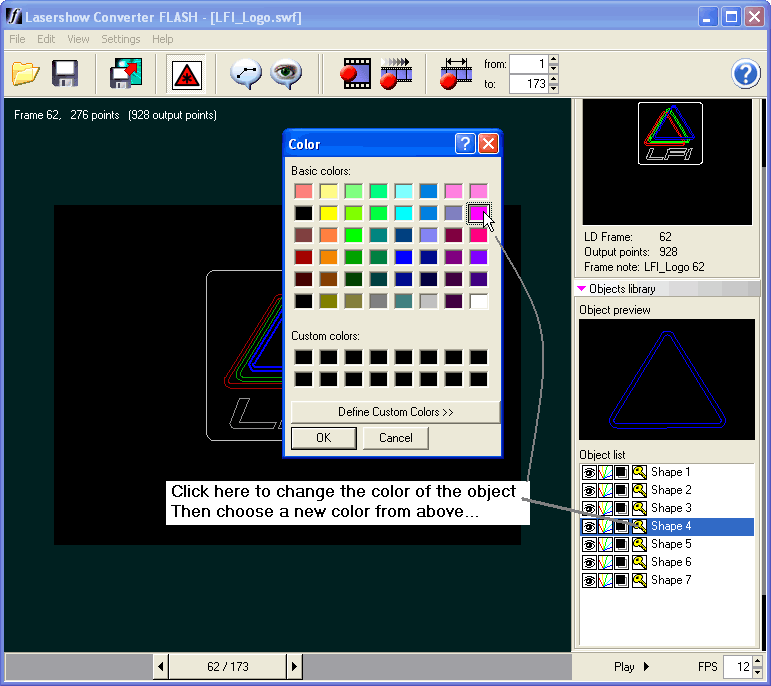771x686 pixels.
Task: Click the key icon for Shape 6
Action: pyautogui.click(x=639, y=562)
